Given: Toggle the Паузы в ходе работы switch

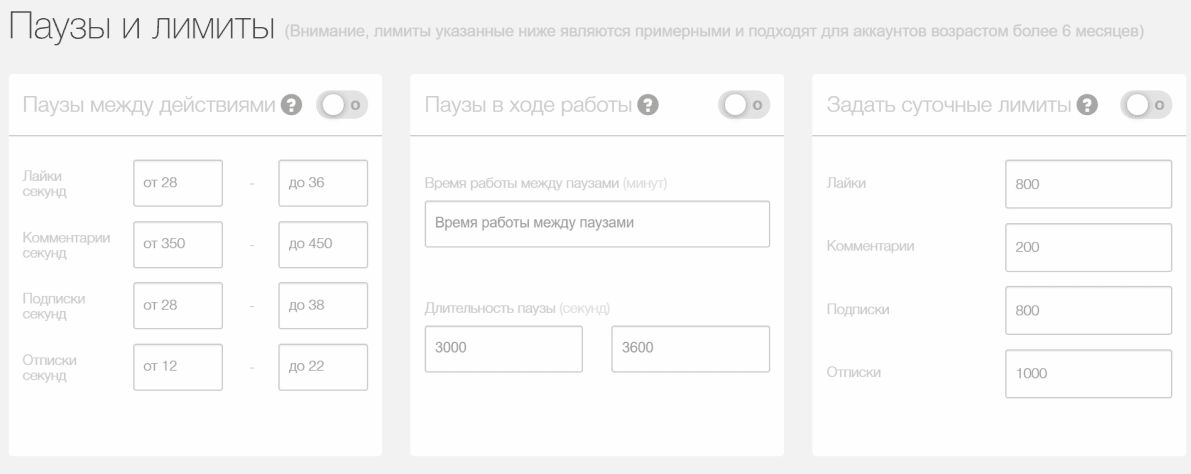Looking at the screenshot, I should [744, 105].
